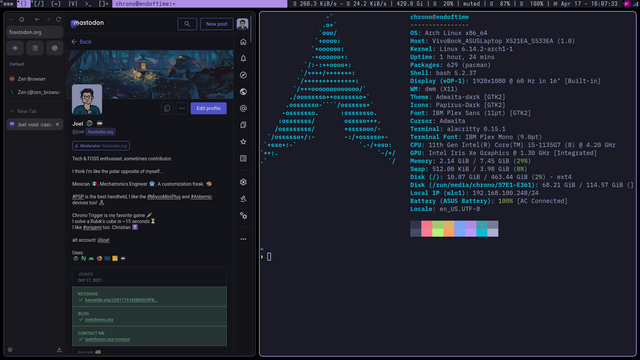The height and width of the screenshot is (360, 640).
Task: Switch to dwm >_ tag
Action: click(x=88, y=4)
